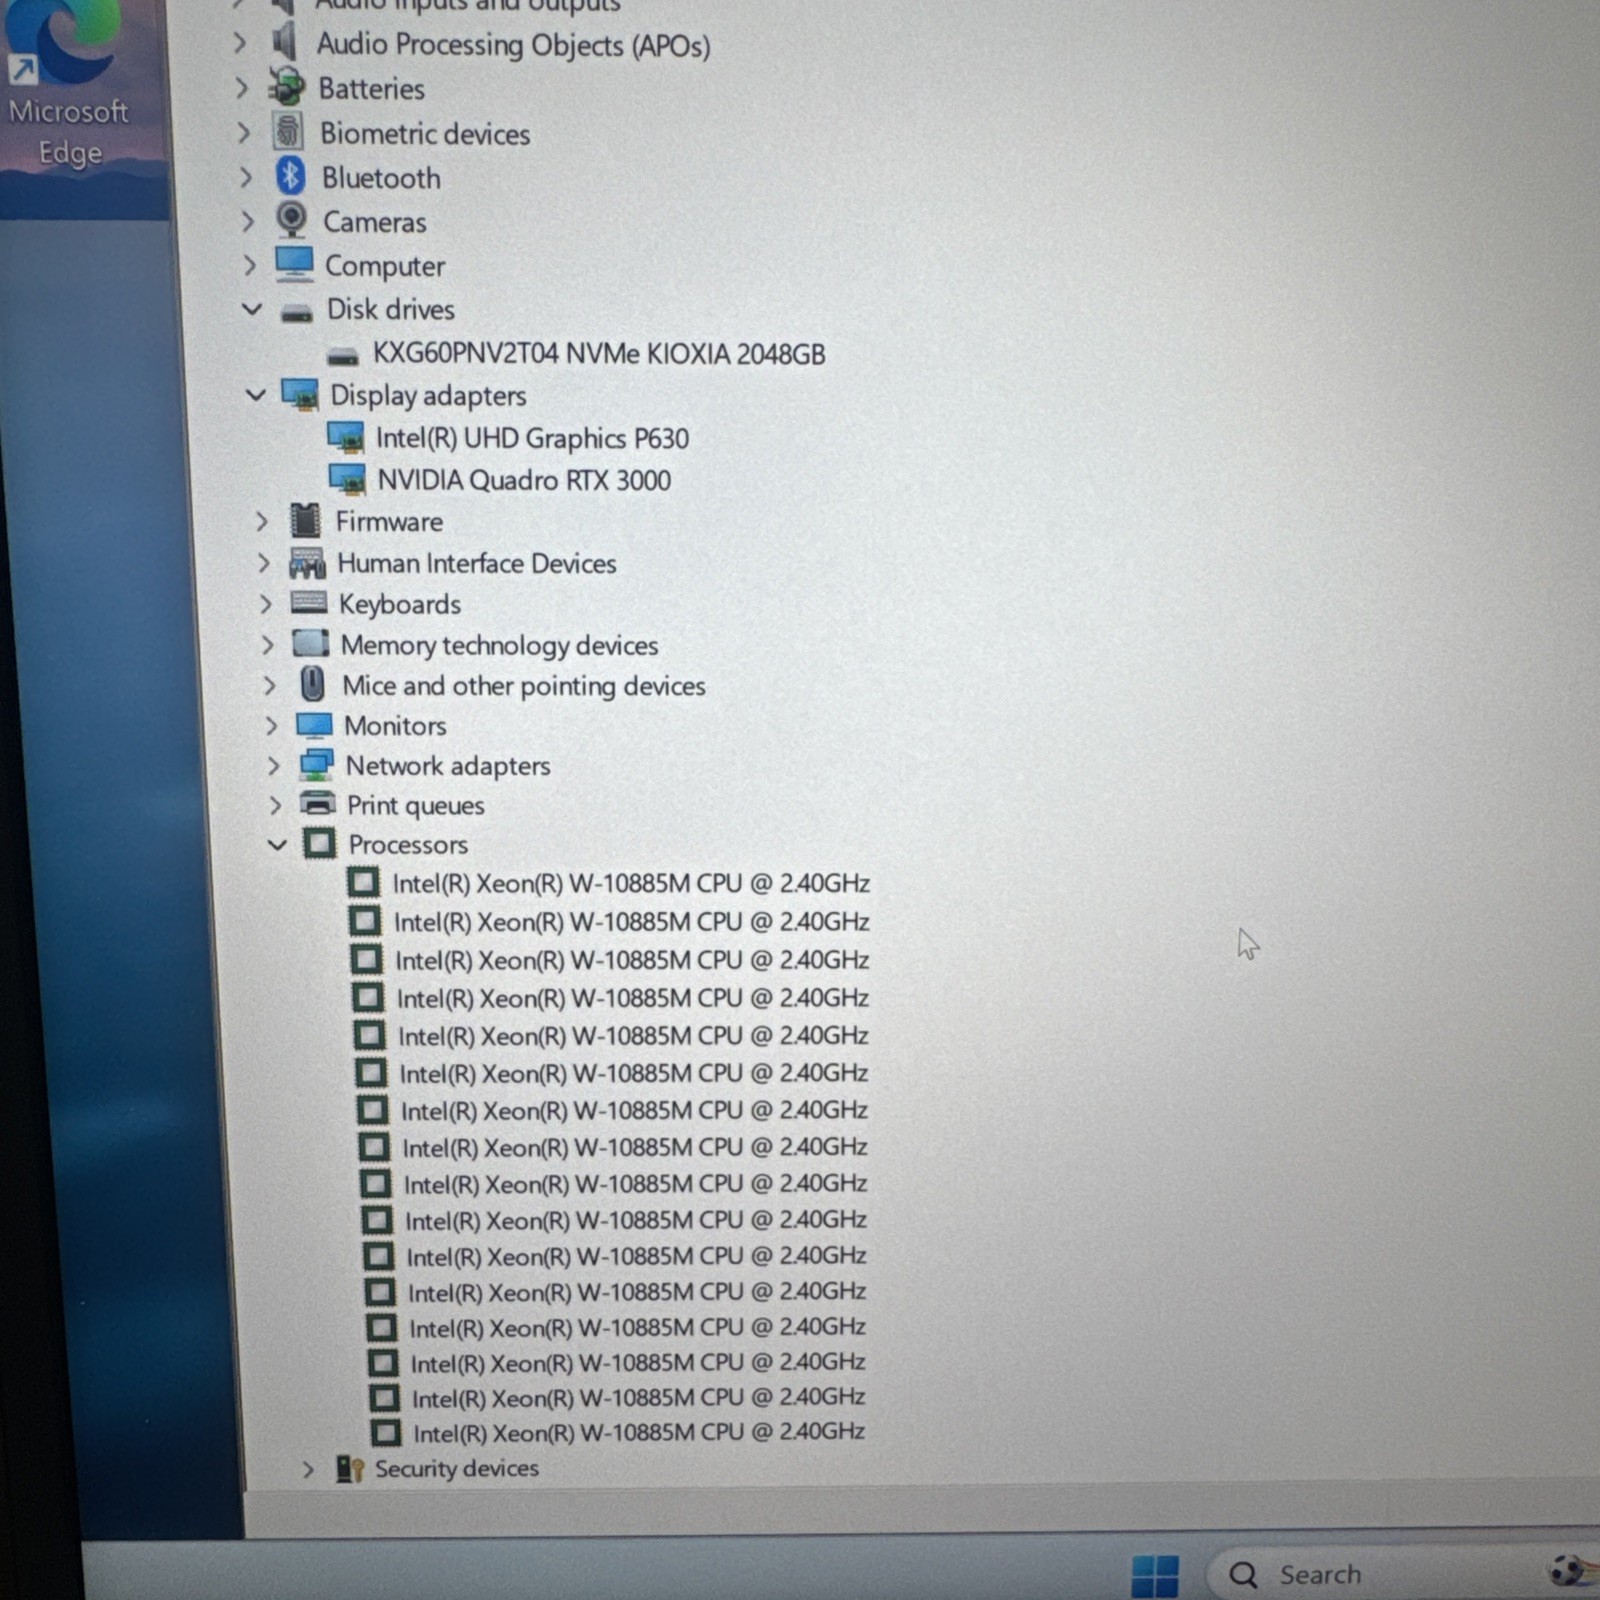The width and height of the screenshot is (1600, 1600).
Task: Open the Windows Start button
Action: [x=1155, y=1575]
